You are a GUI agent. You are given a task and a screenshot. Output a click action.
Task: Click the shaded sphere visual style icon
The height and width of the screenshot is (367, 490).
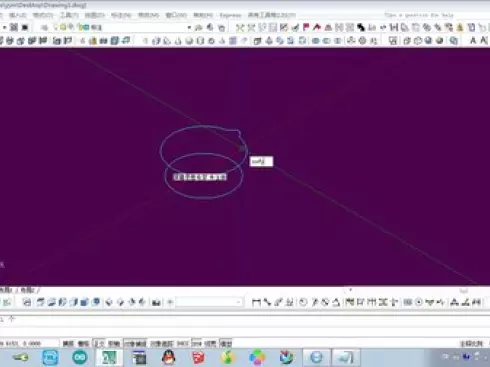pyautogui.click(x=439, y=40)
